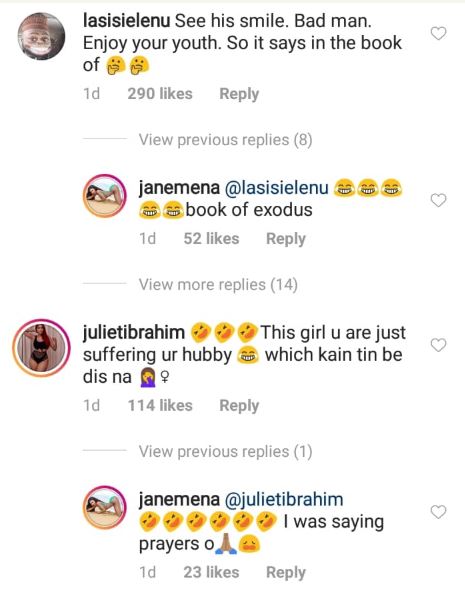Open the julietibrahim username link
The image size is (465, 591).
tap(134, 332)
